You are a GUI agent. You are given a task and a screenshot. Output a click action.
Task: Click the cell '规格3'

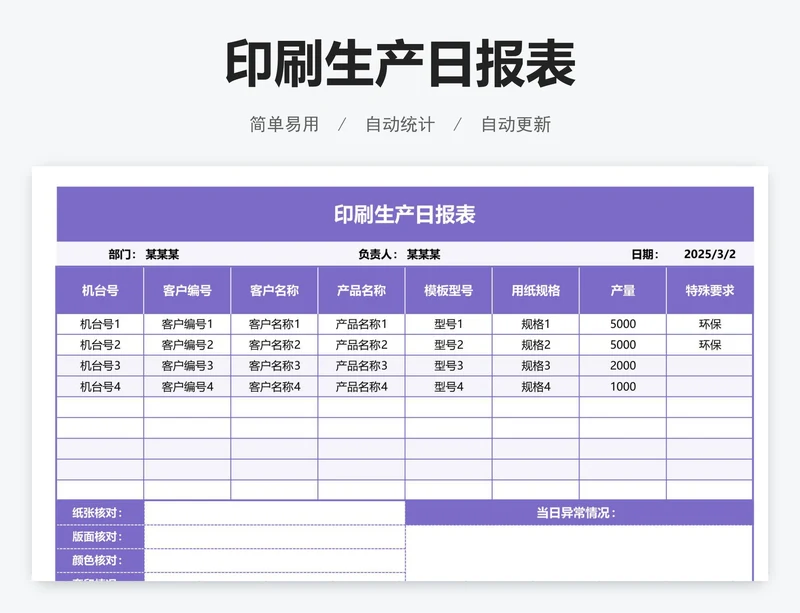pyautogui.click(x=536, y=366)
